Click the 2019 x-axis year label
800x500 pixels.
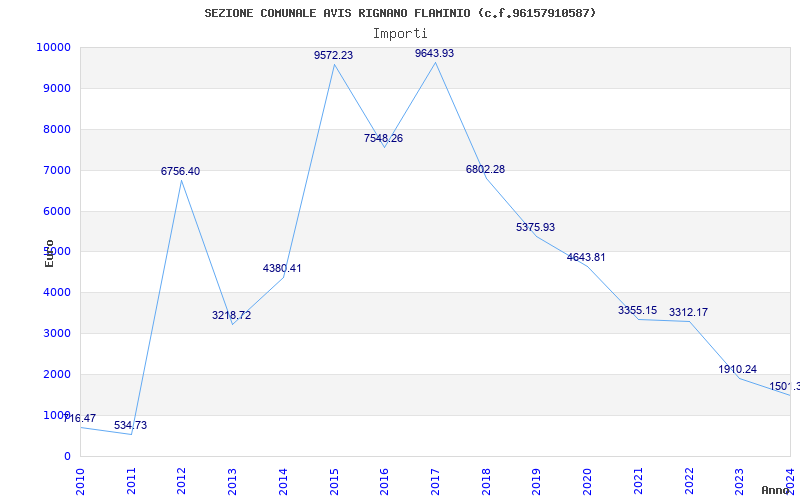coord(536,482)
